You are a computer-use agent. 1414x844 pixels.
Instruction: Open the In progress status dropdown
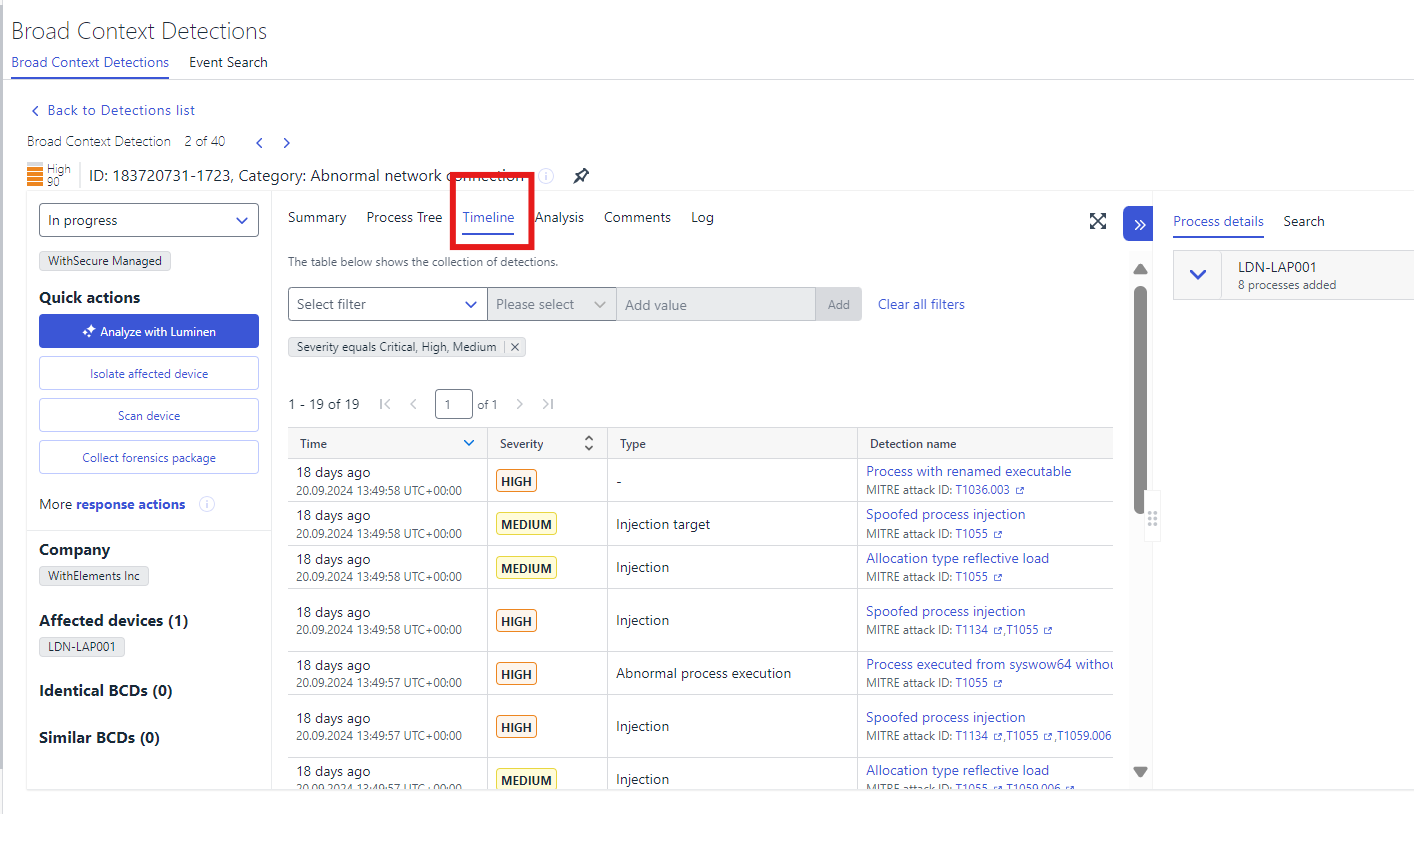coord(149,220)
